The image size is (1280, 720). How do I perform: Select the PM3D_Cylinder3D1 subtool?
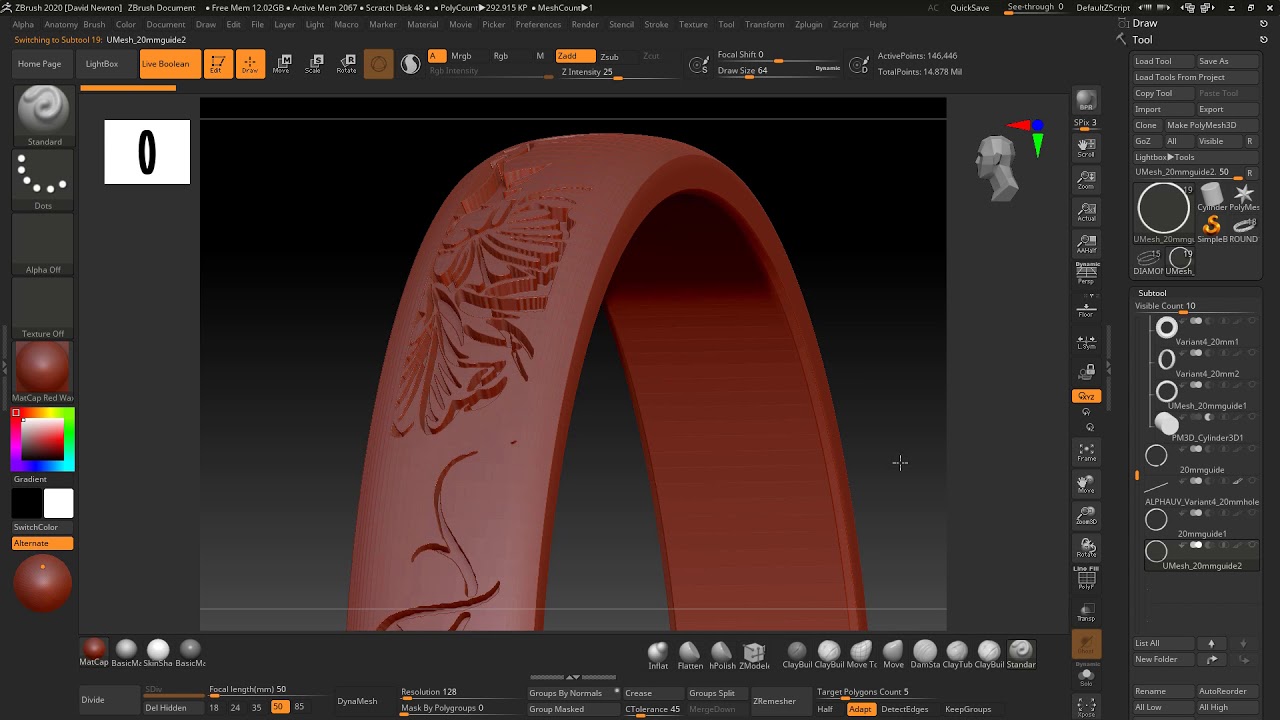tap(1201, 428)
